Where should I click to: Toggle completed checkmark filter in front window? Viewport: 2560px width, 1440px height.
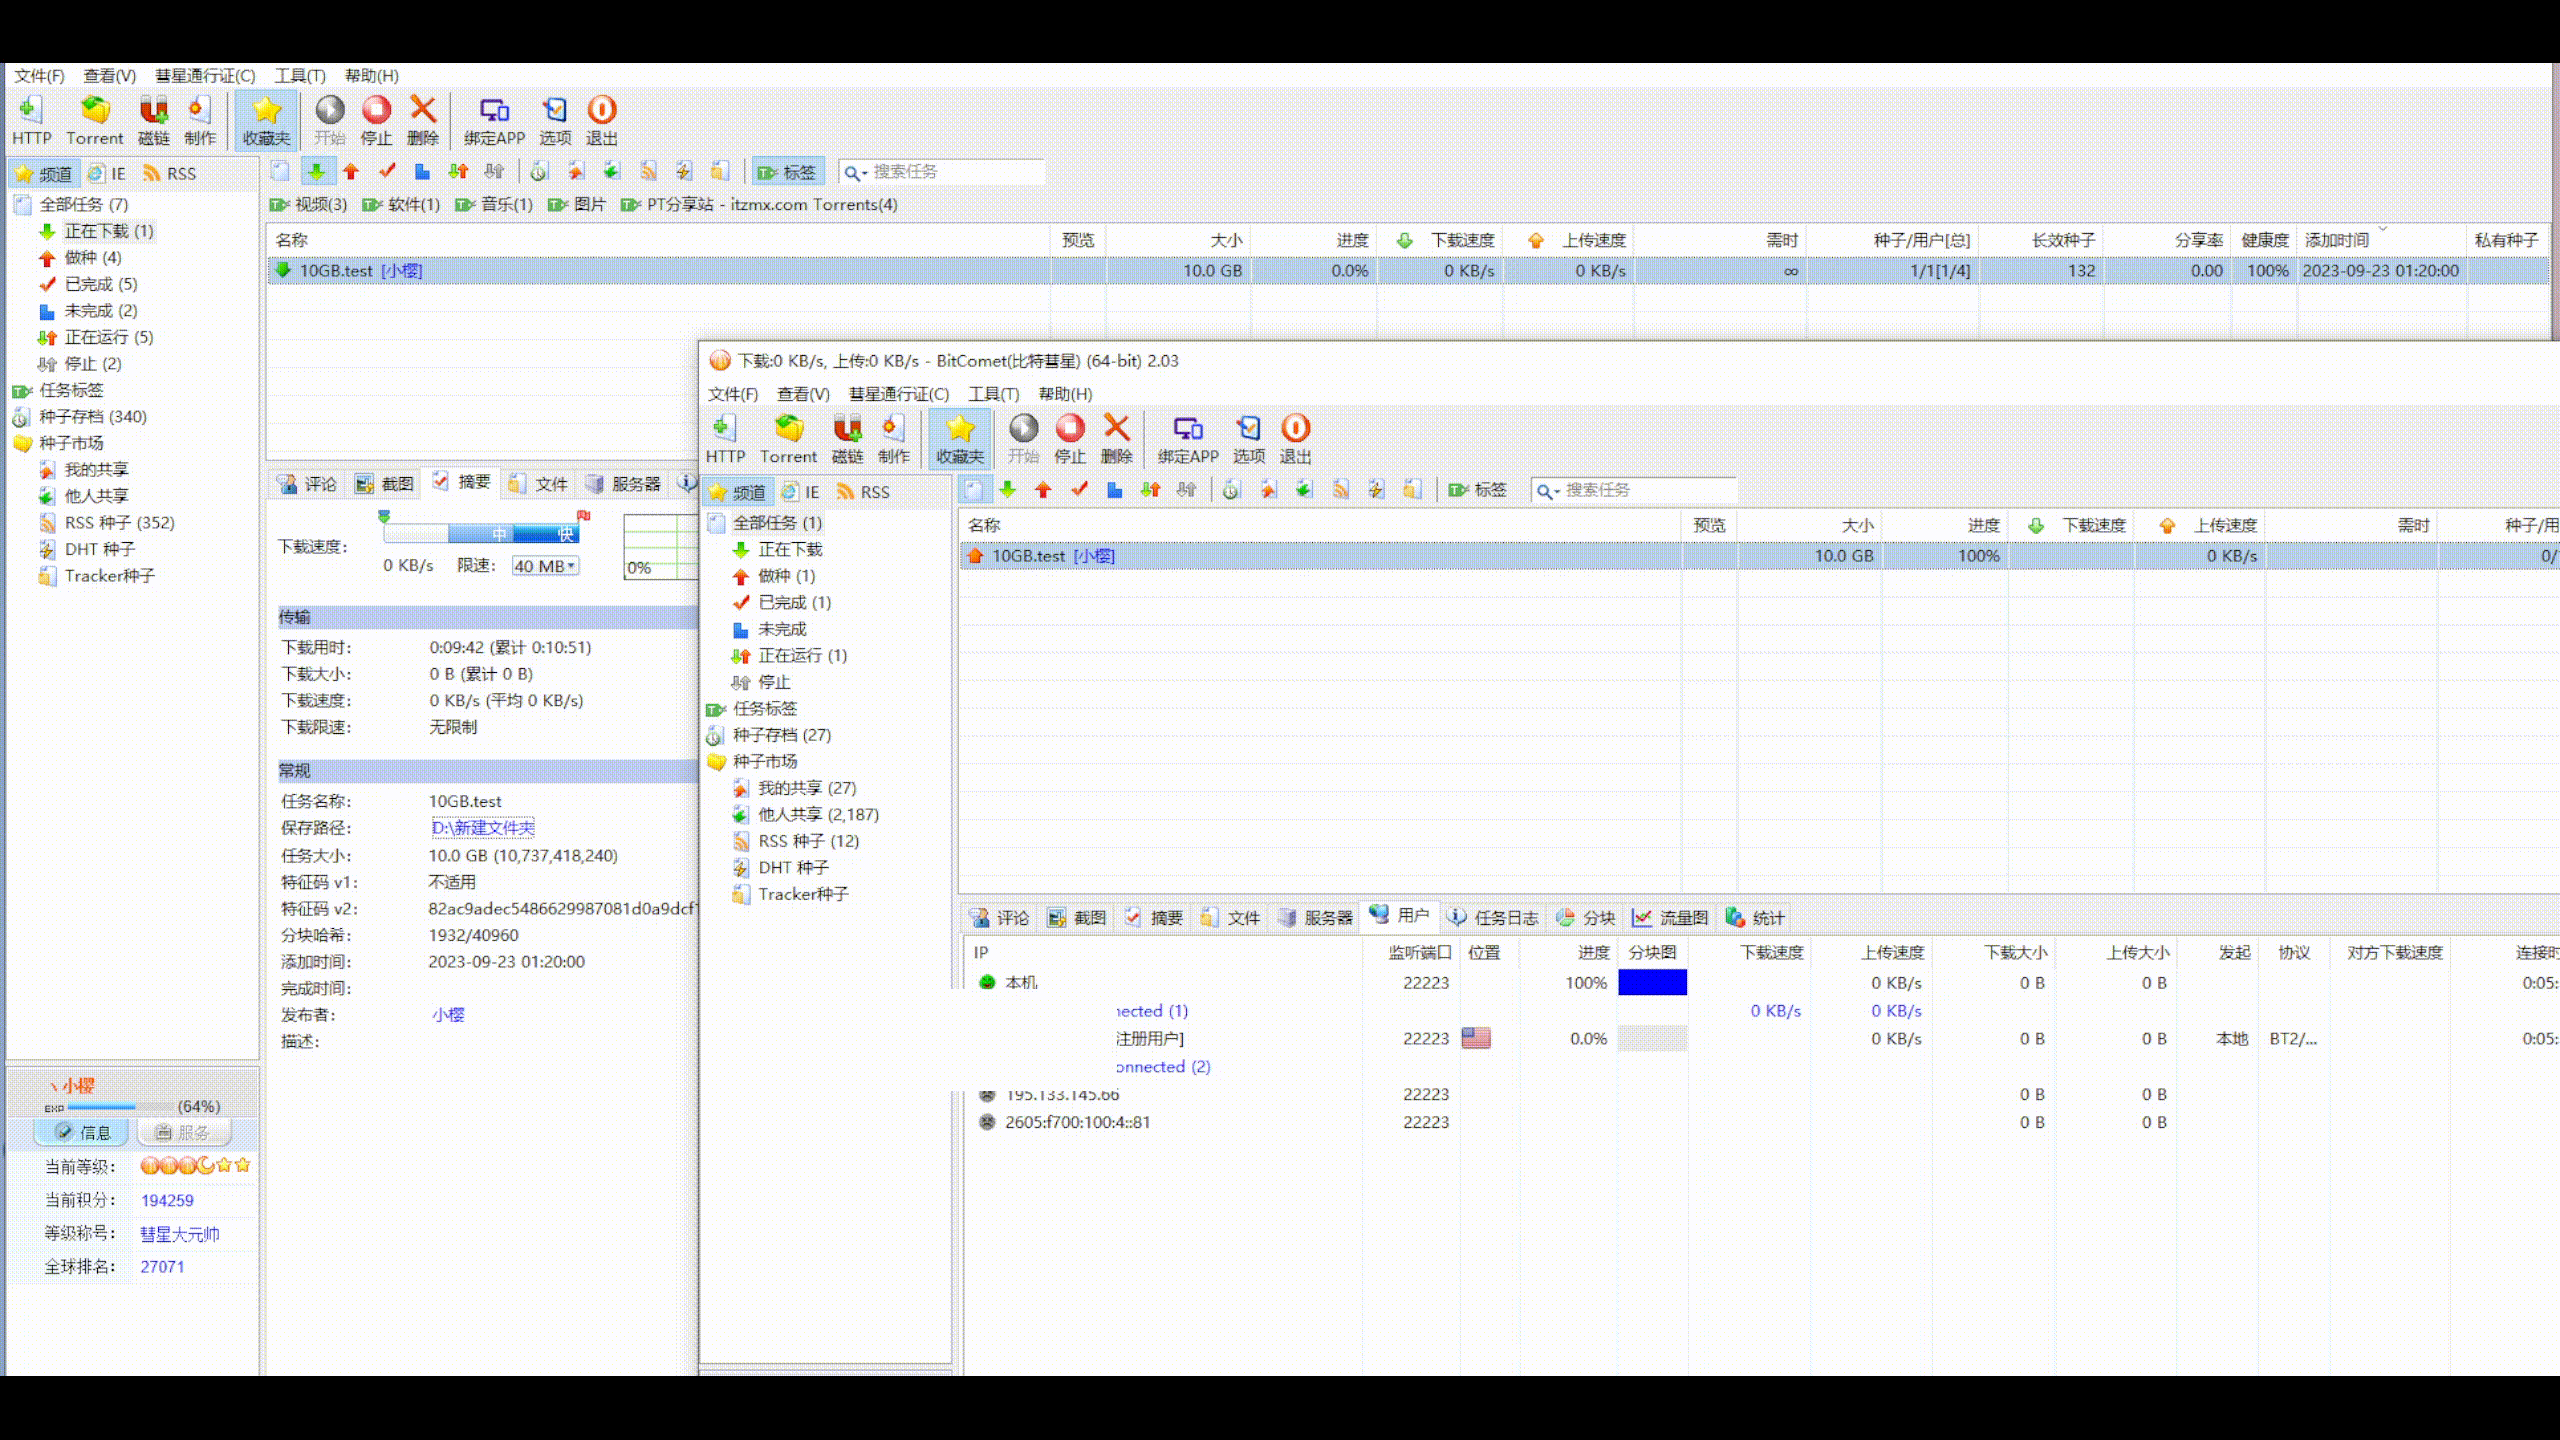coord(1079,490)
